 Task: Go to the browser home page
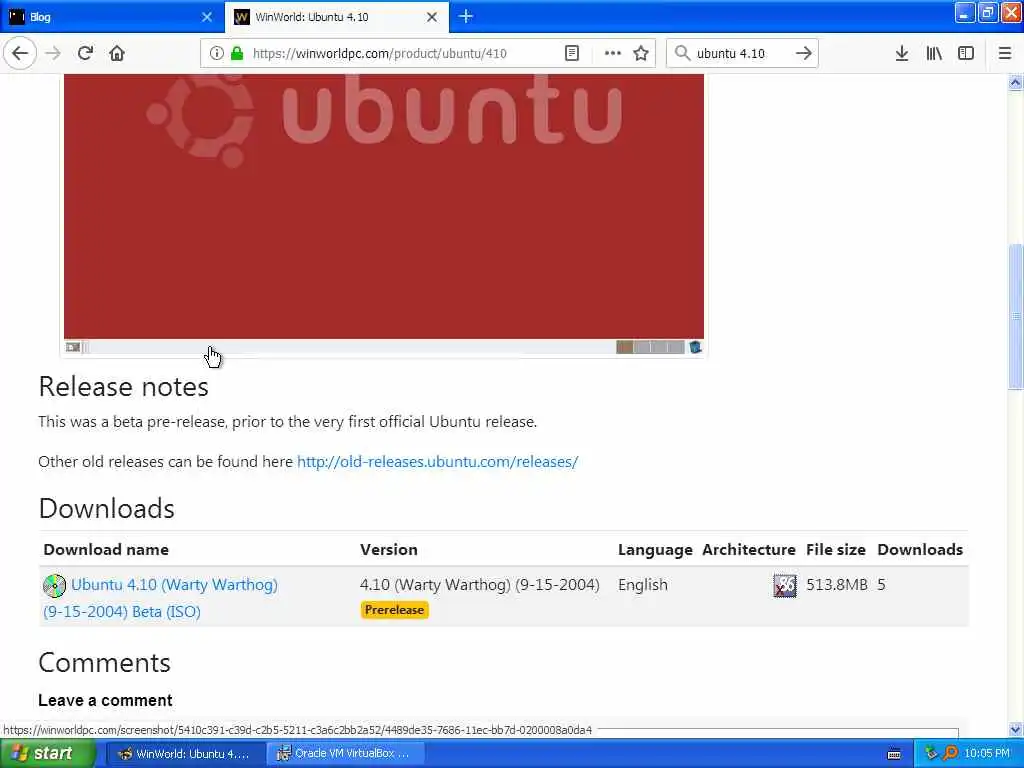pos(117,53)
